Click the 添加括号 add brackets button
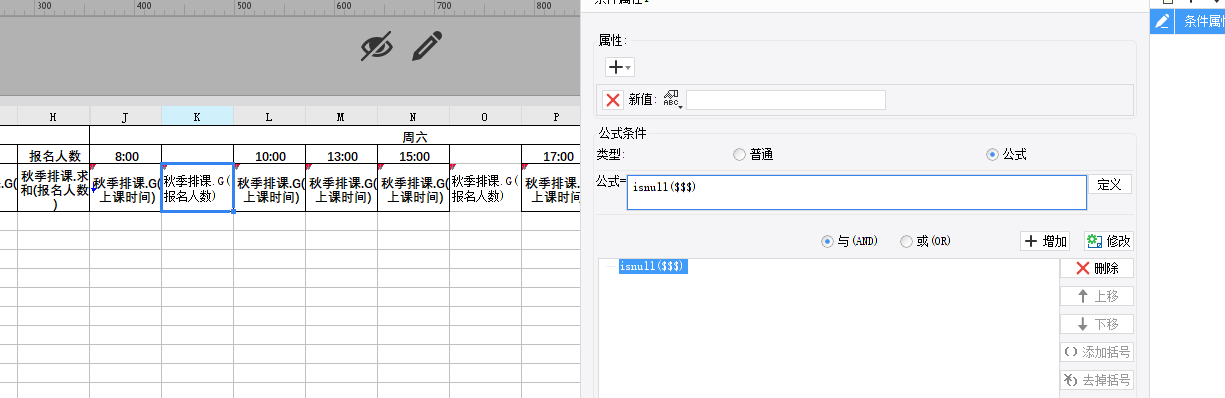 click(x=1096, y=352)
